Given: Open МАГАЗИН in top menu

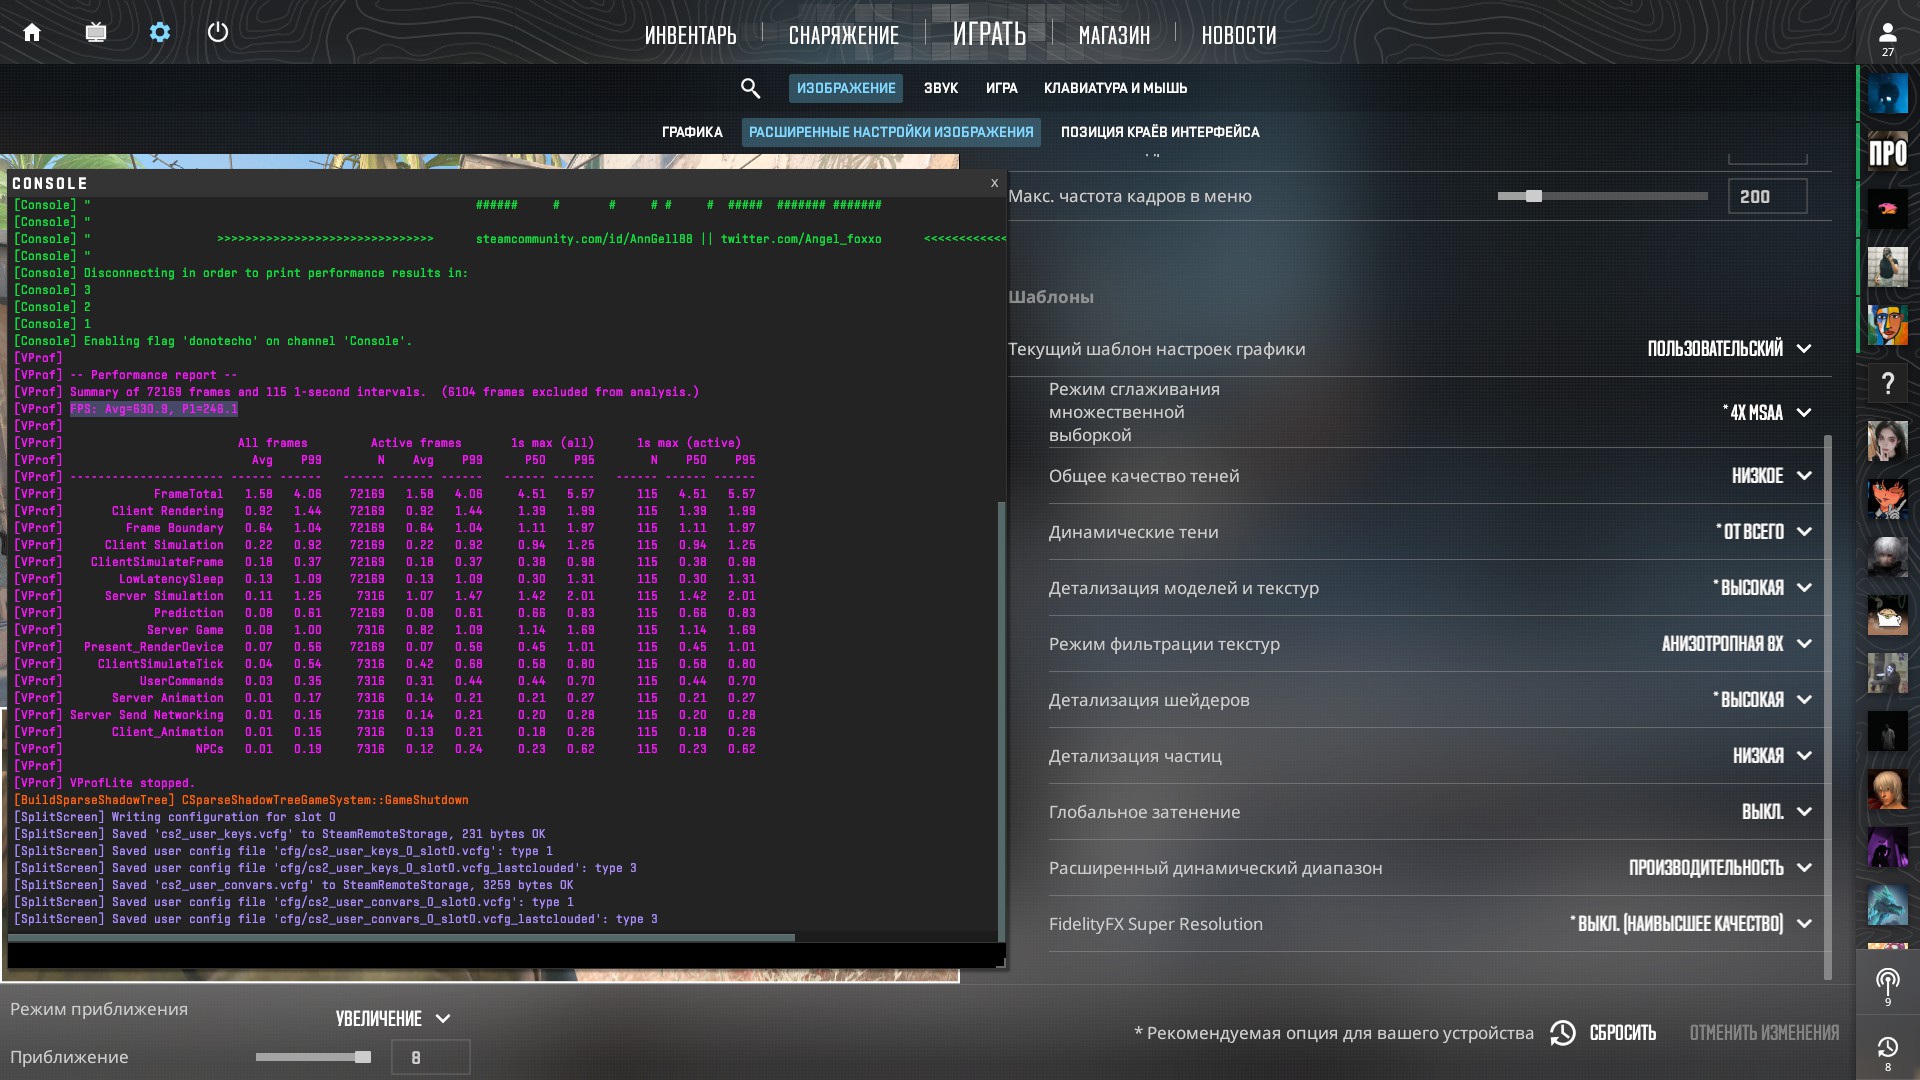Looking at the screenshot, I should [1114, 36].
